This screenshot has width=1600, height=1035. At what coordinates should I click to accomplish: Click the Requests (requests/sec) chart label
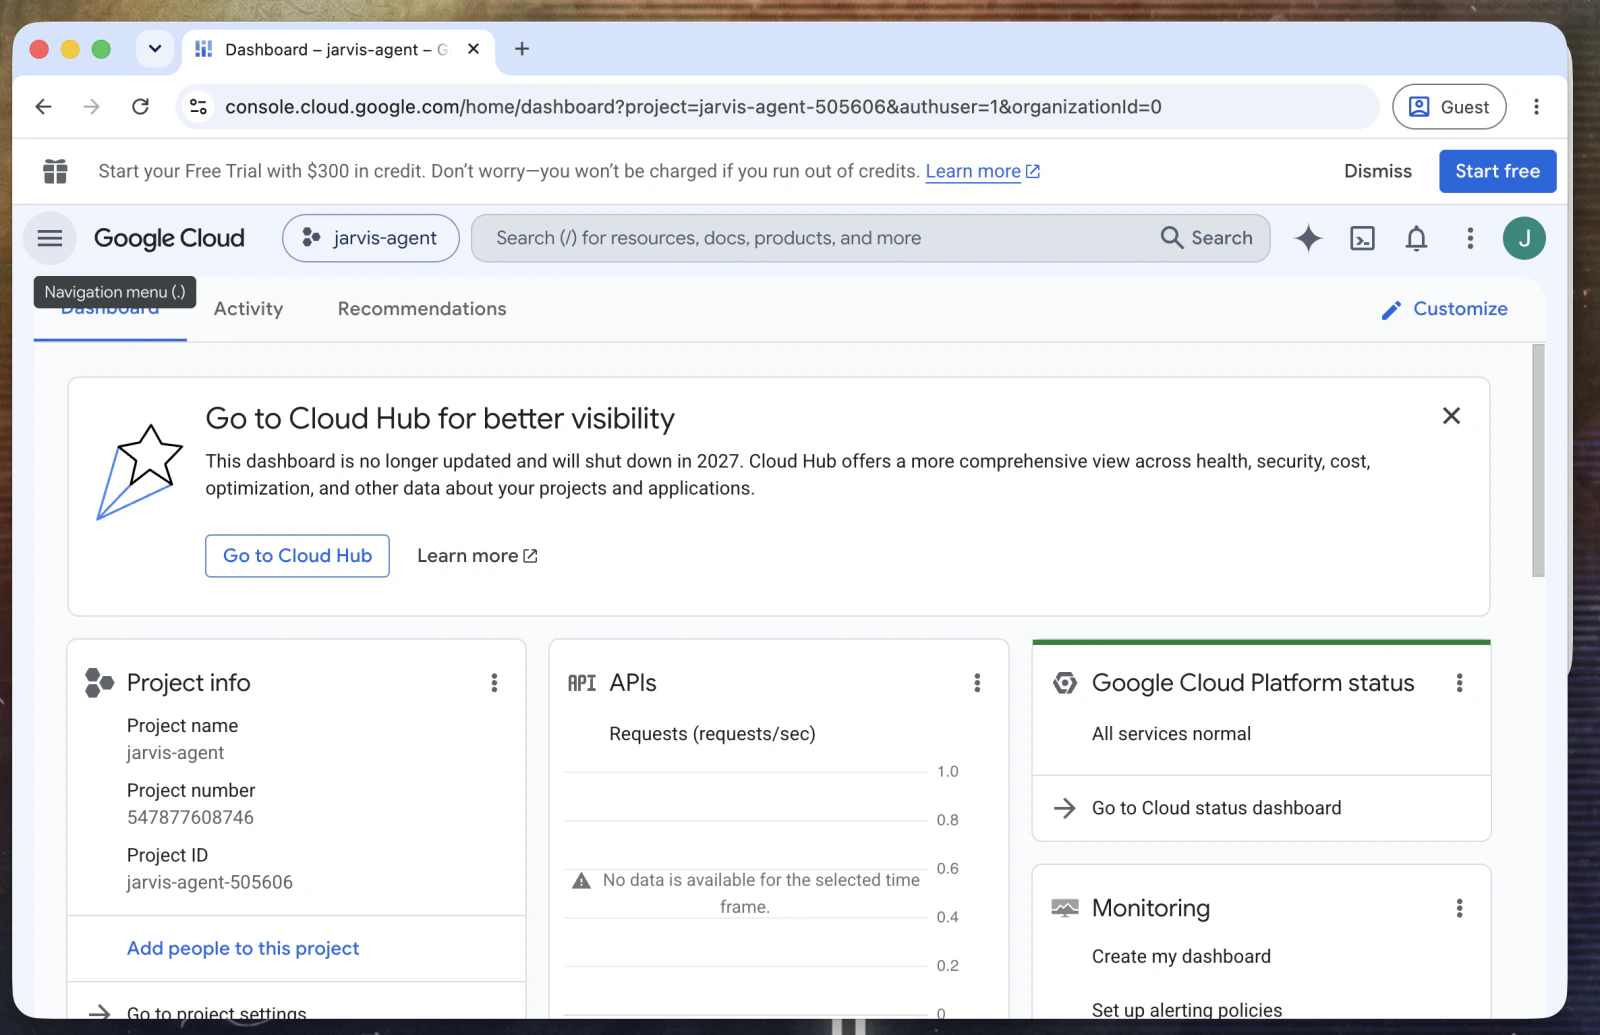click(712, 734)
